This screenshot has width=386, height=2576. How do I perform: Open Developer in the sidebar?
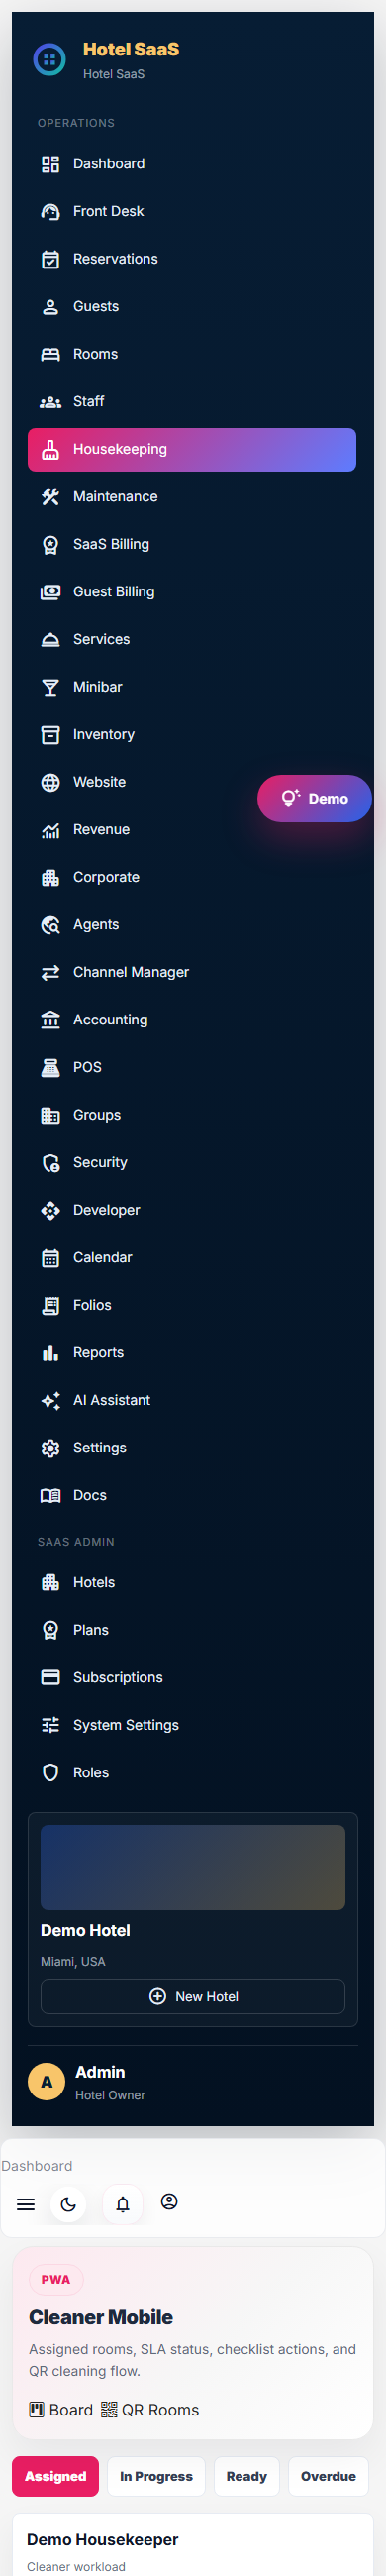(192, 1209)
